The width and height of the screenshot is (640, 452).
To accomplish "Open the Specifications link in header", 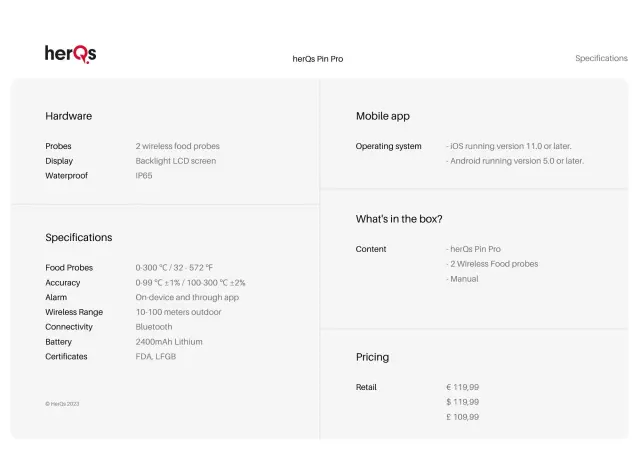I will pos(601,58).
